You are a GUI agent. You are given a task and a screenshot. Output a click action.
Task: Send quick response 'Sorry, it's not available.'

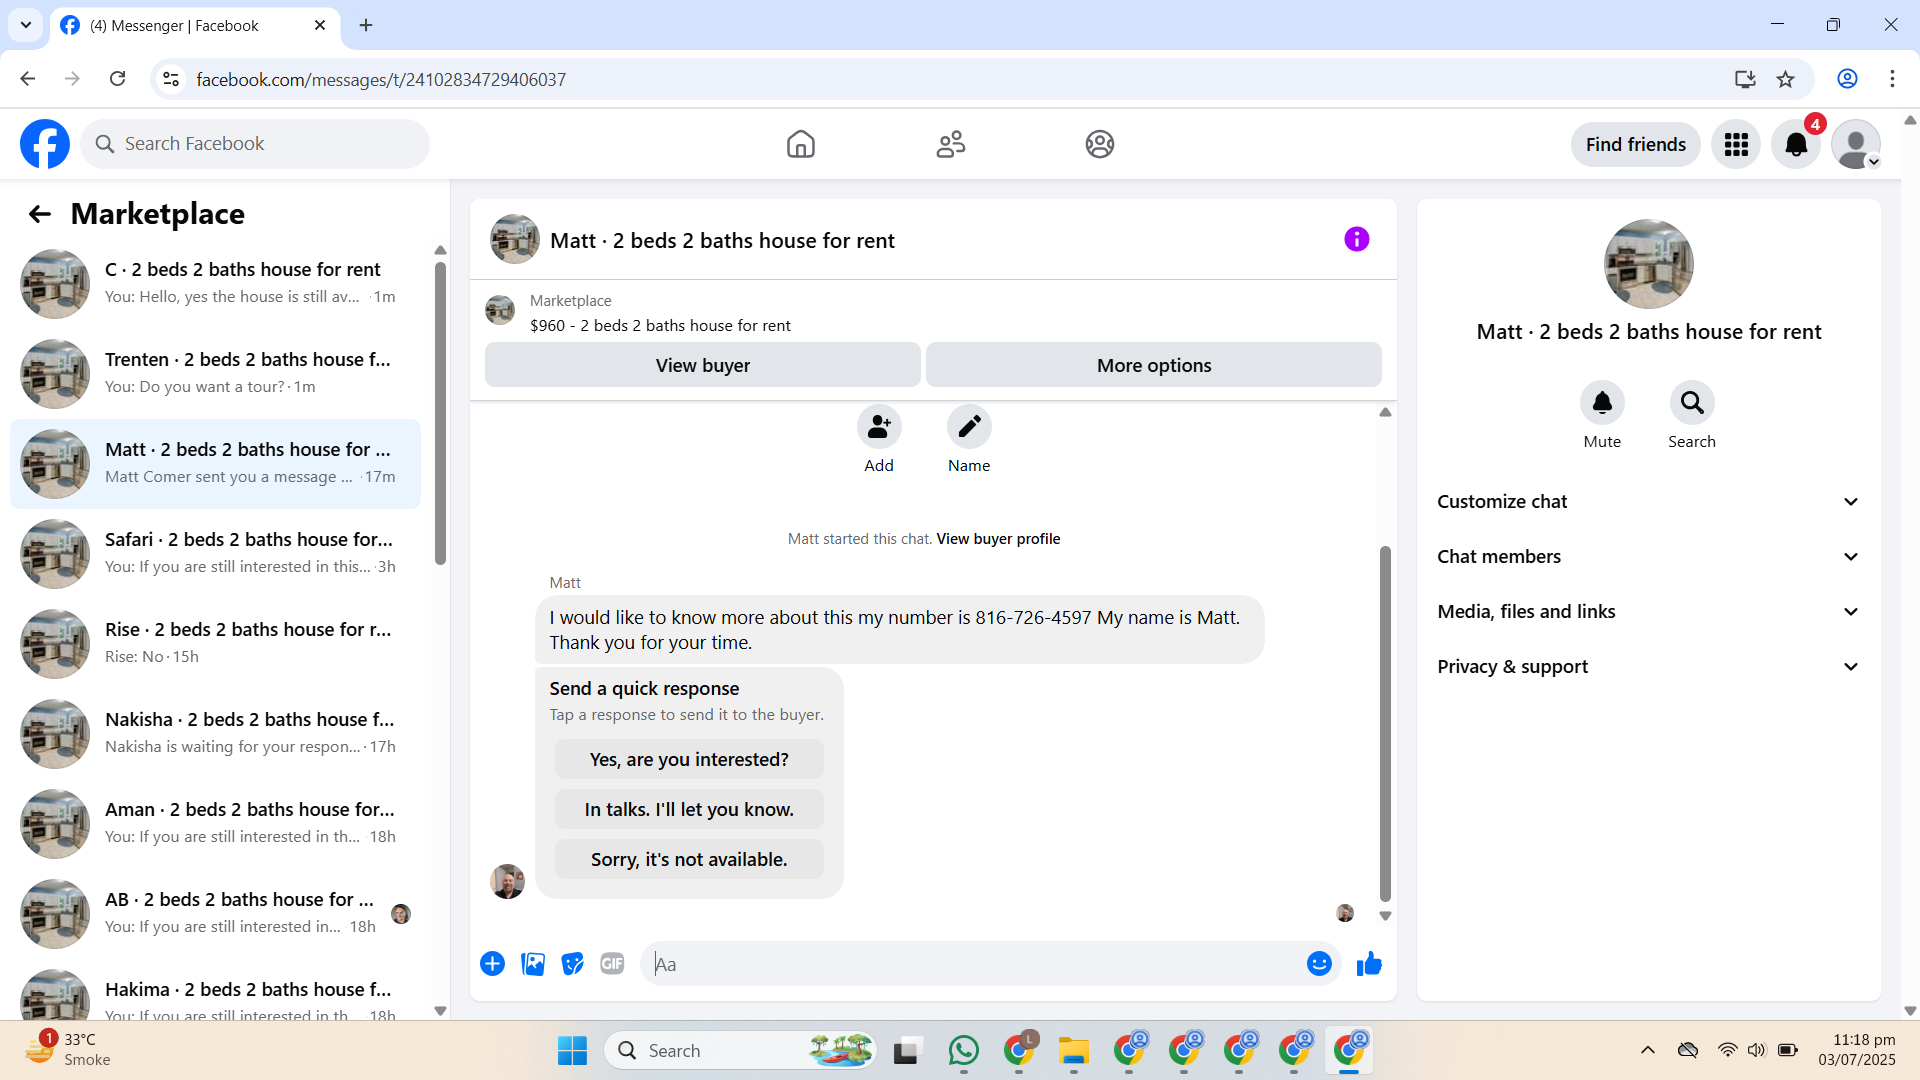[x=689, y=860]
